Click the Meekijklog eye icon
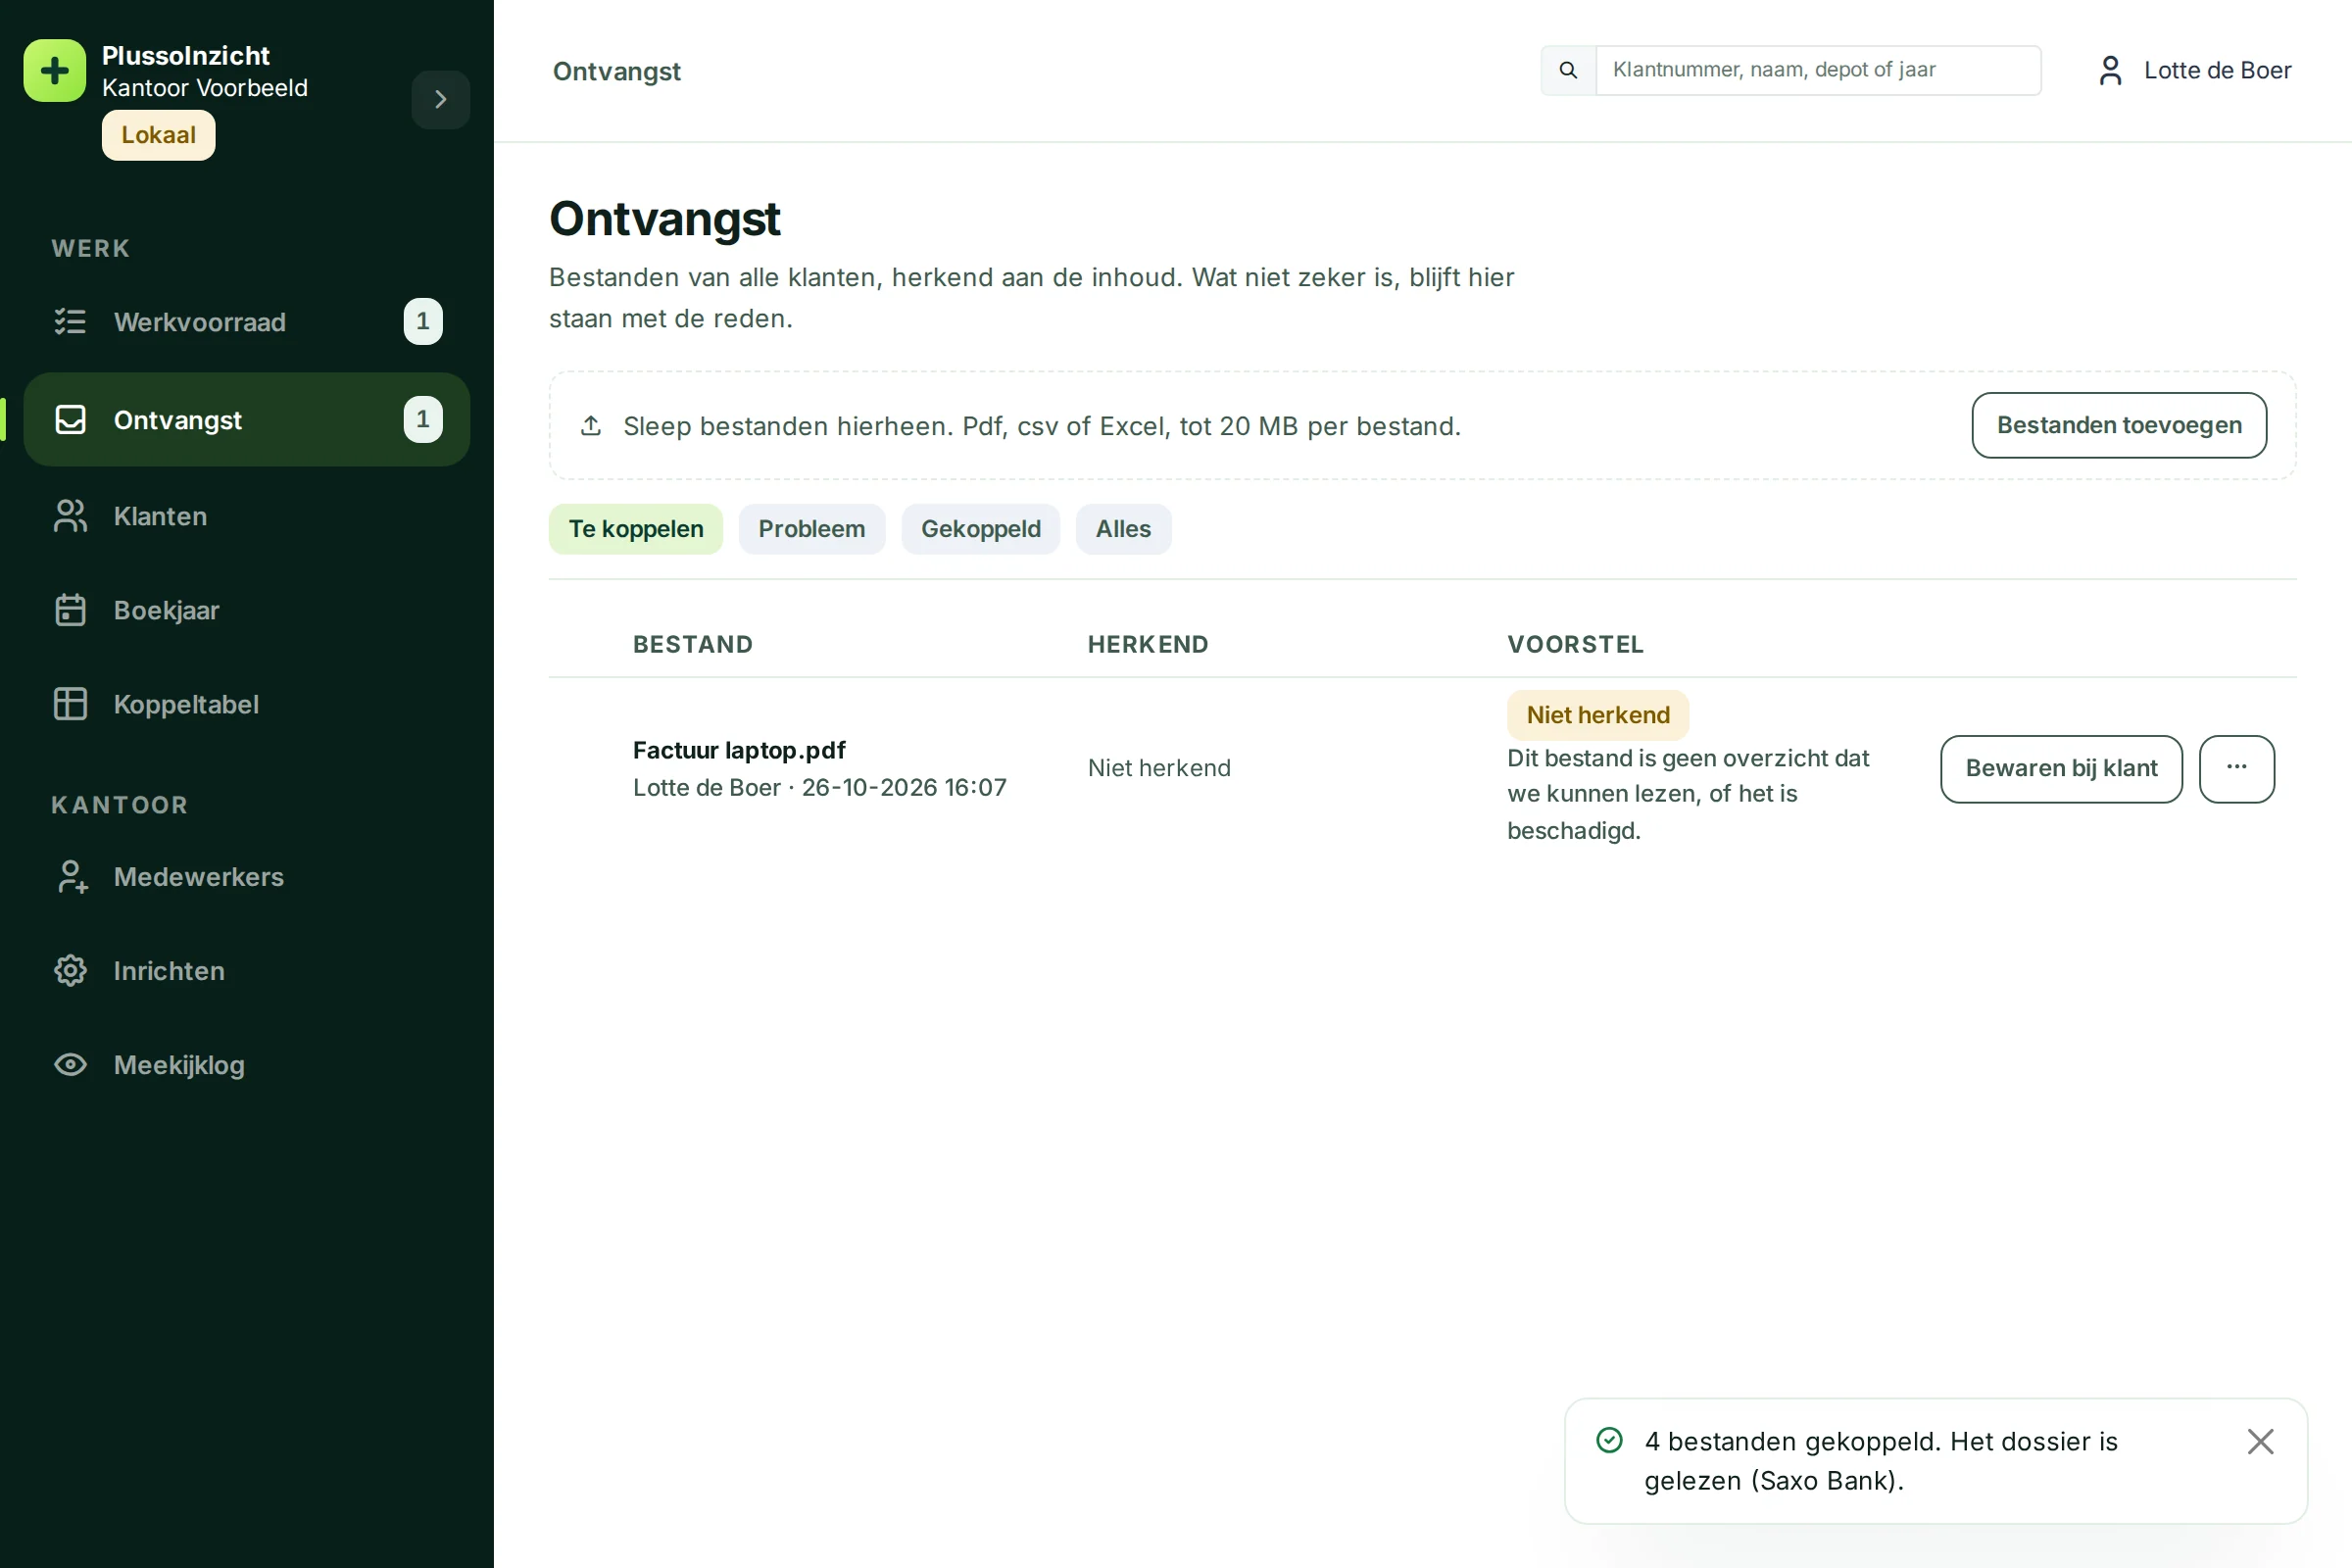This screenshot has width=2352, height=1568. 70,1065
